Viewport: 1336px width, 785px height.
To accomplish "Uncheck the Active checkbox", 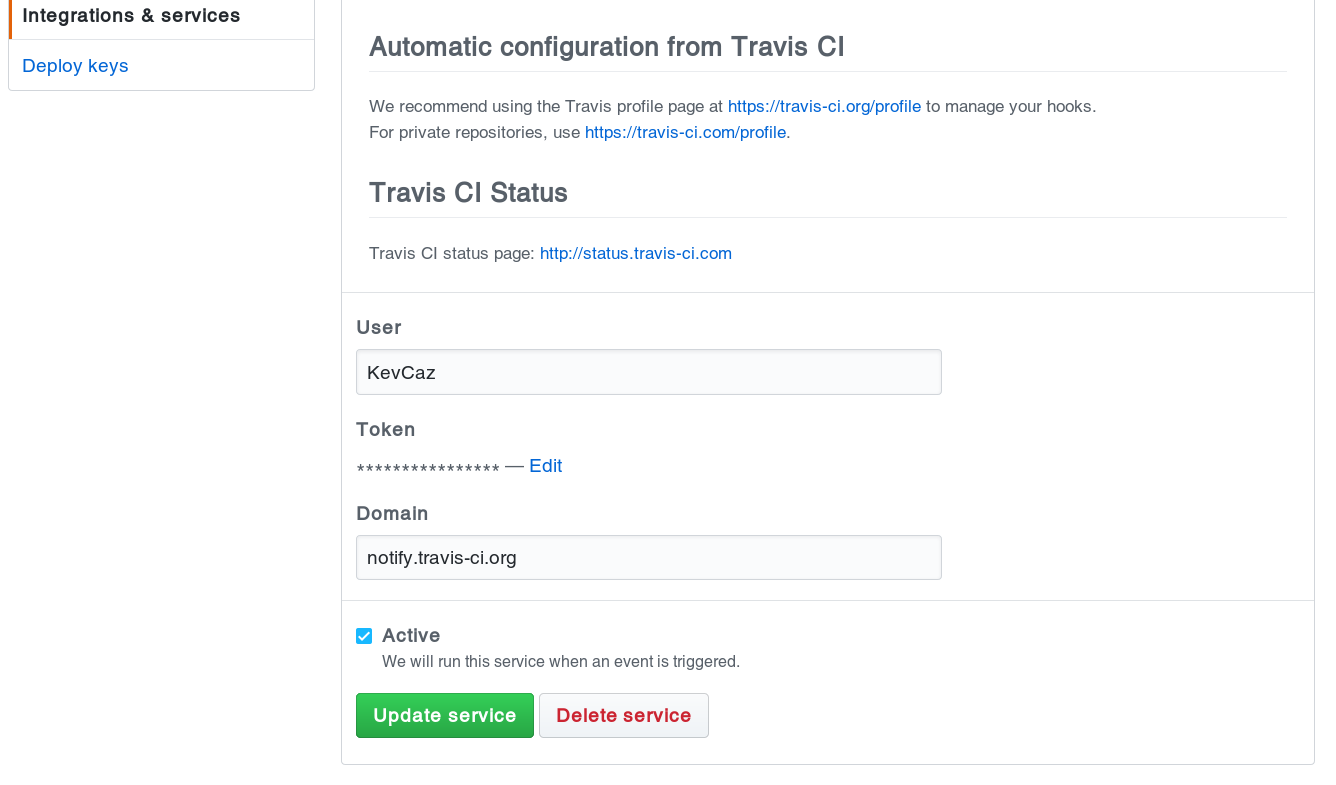I will [364, 636].
